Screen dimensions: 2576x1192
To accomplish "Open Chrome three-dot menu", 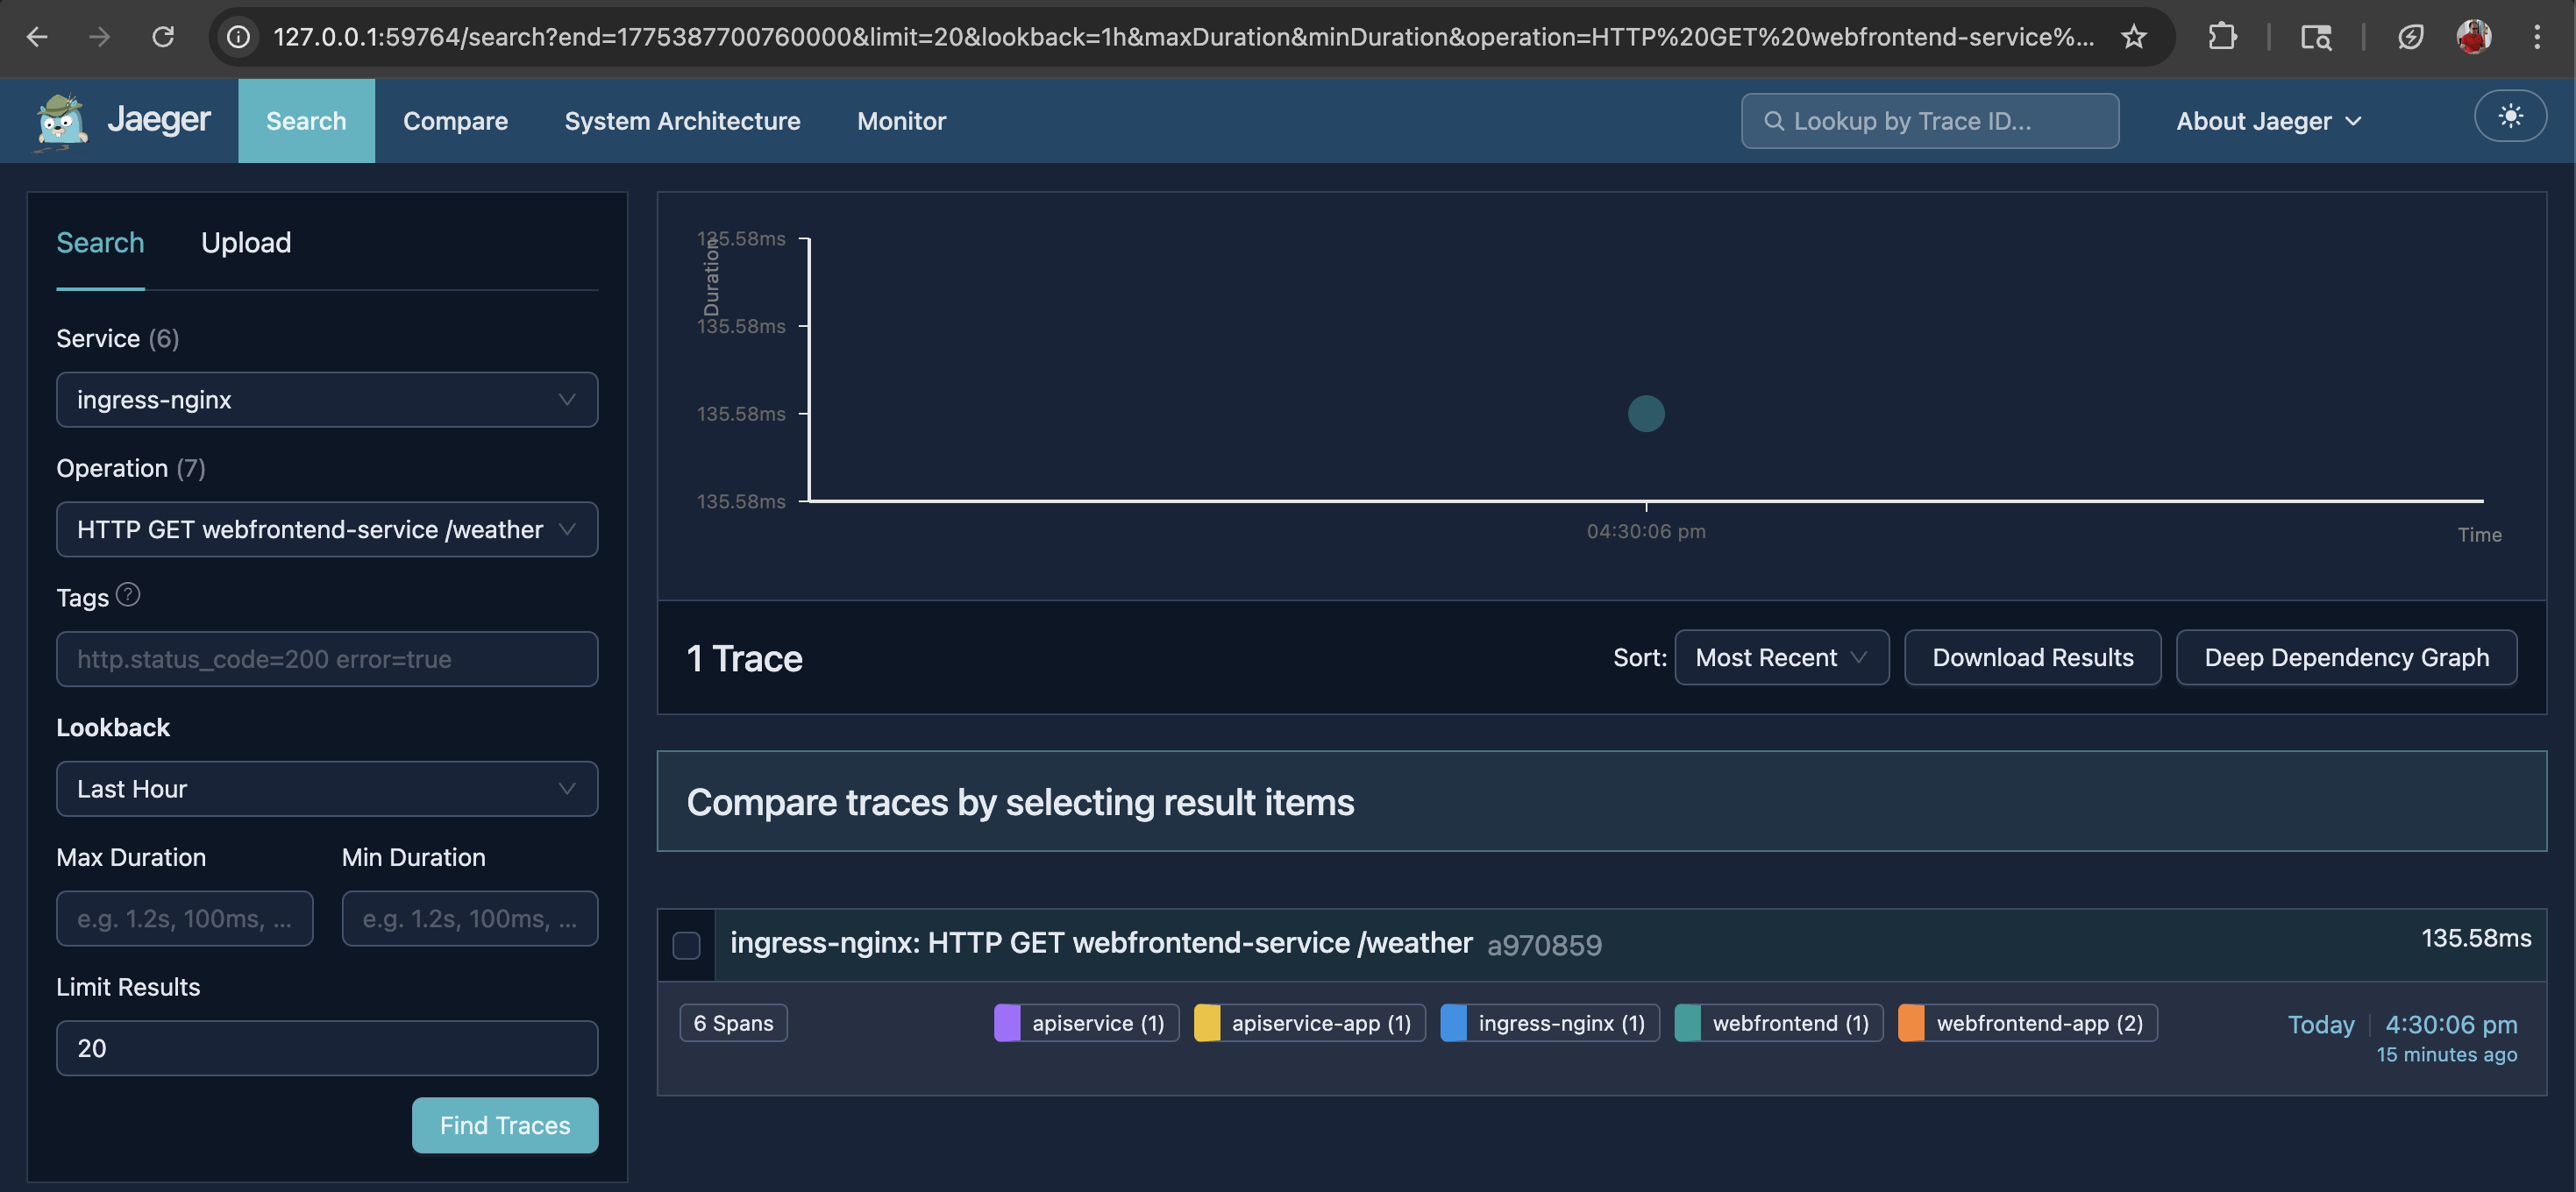I will (x=2536, y=37).
